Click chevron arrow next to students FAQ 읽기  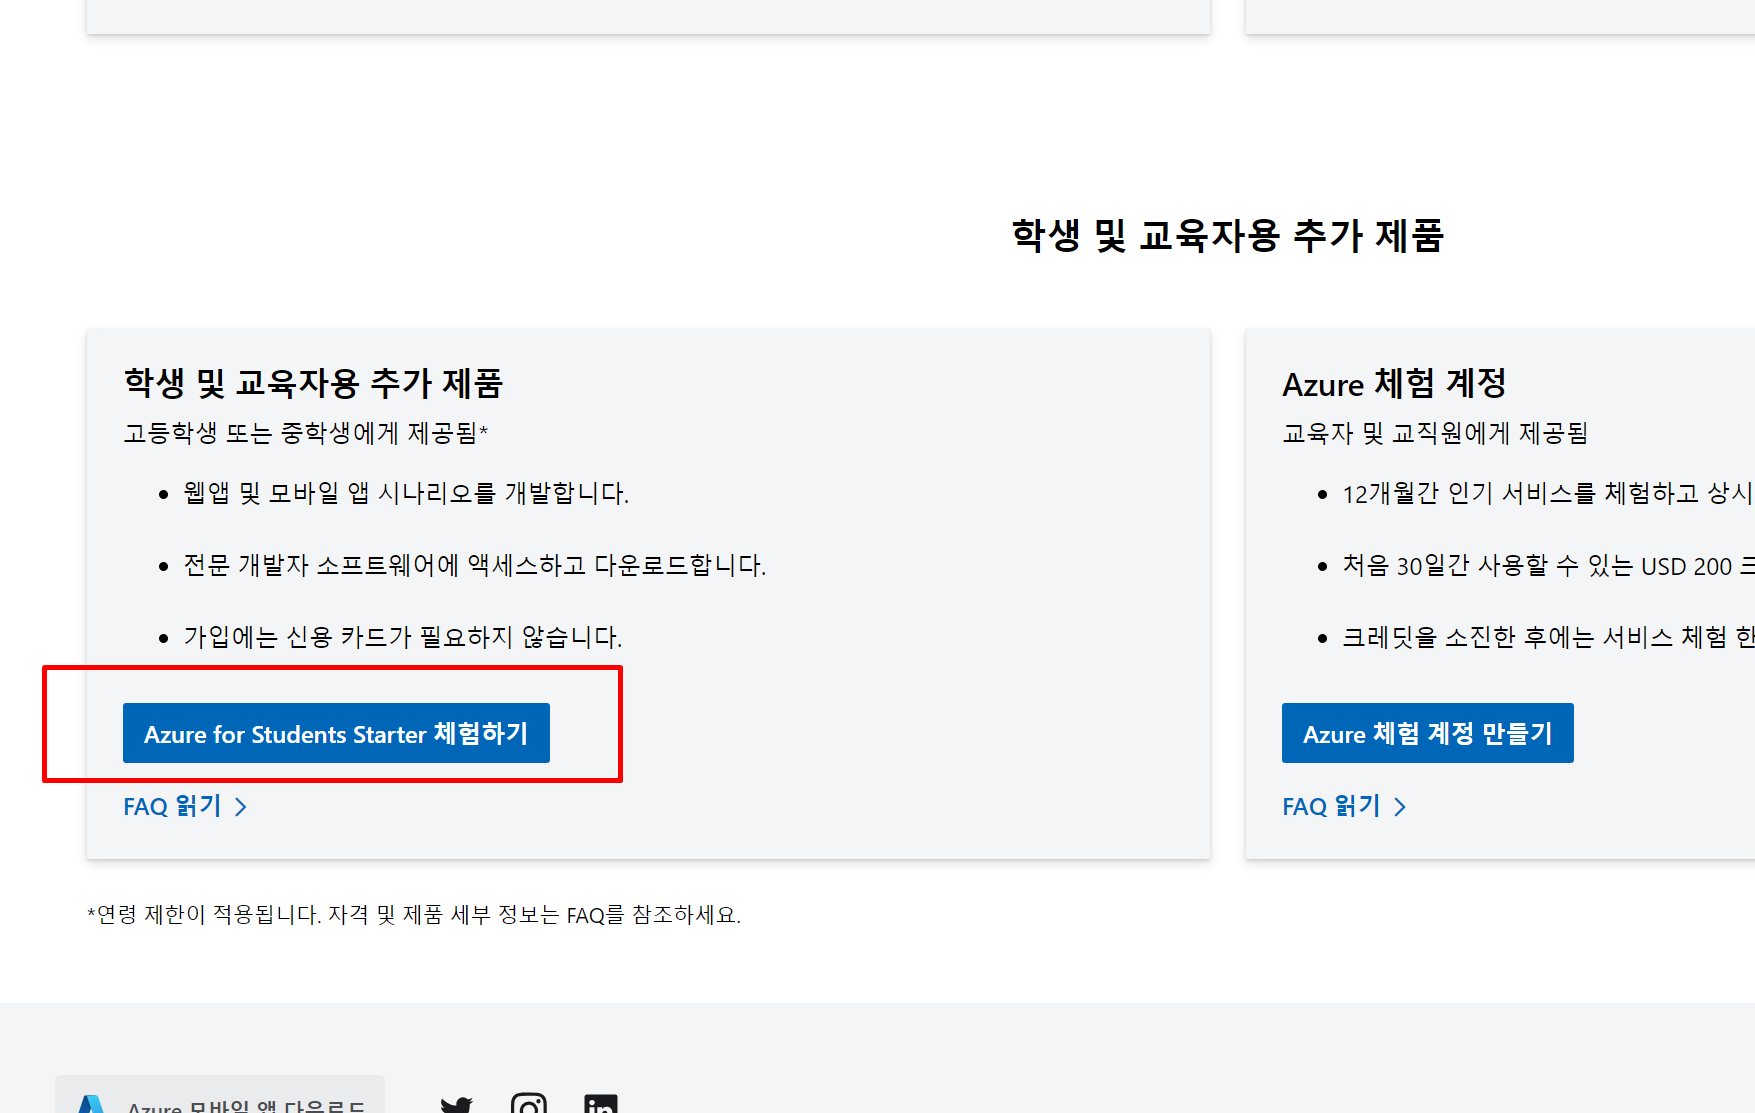[241, 807]
